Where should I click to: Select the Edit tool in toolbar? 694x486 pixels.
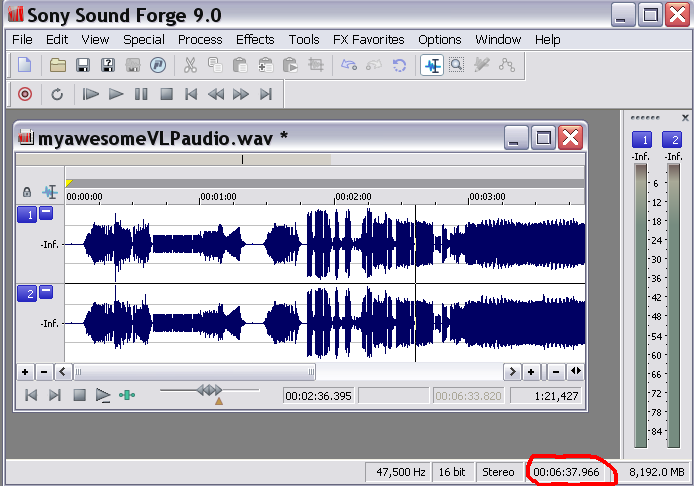(x=432, y=66)
